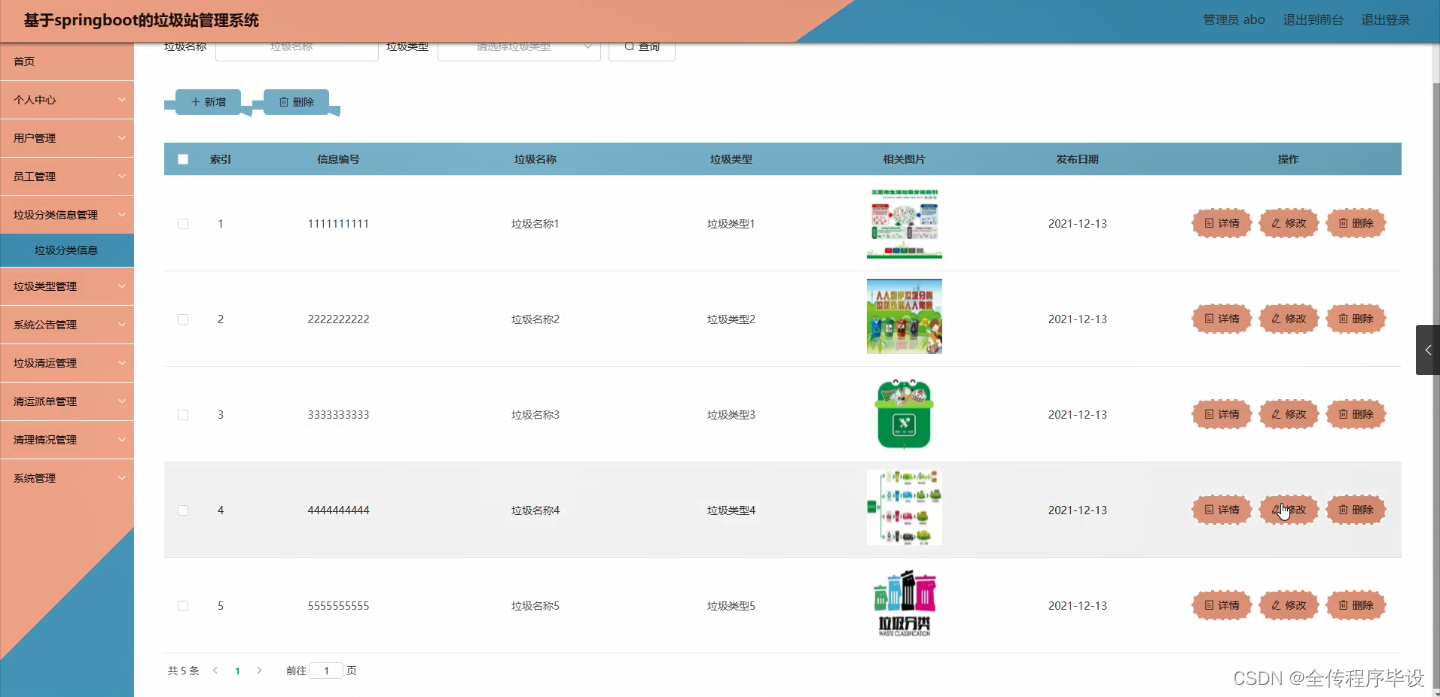
Task: Click the trash icon on the top 删除 button
Action: 283,101
